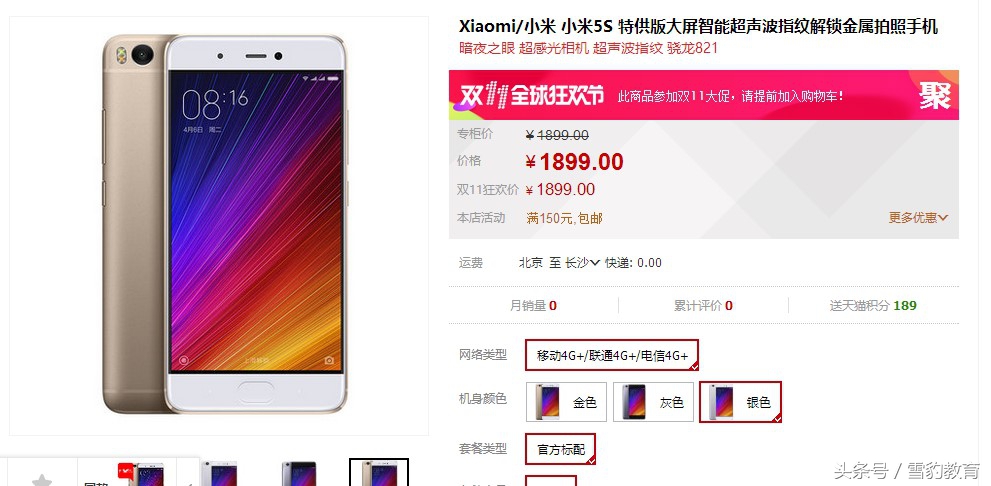This screenshot has height=486, width=991.
Task: Select the 灰色 body color option
Action: 654,402
